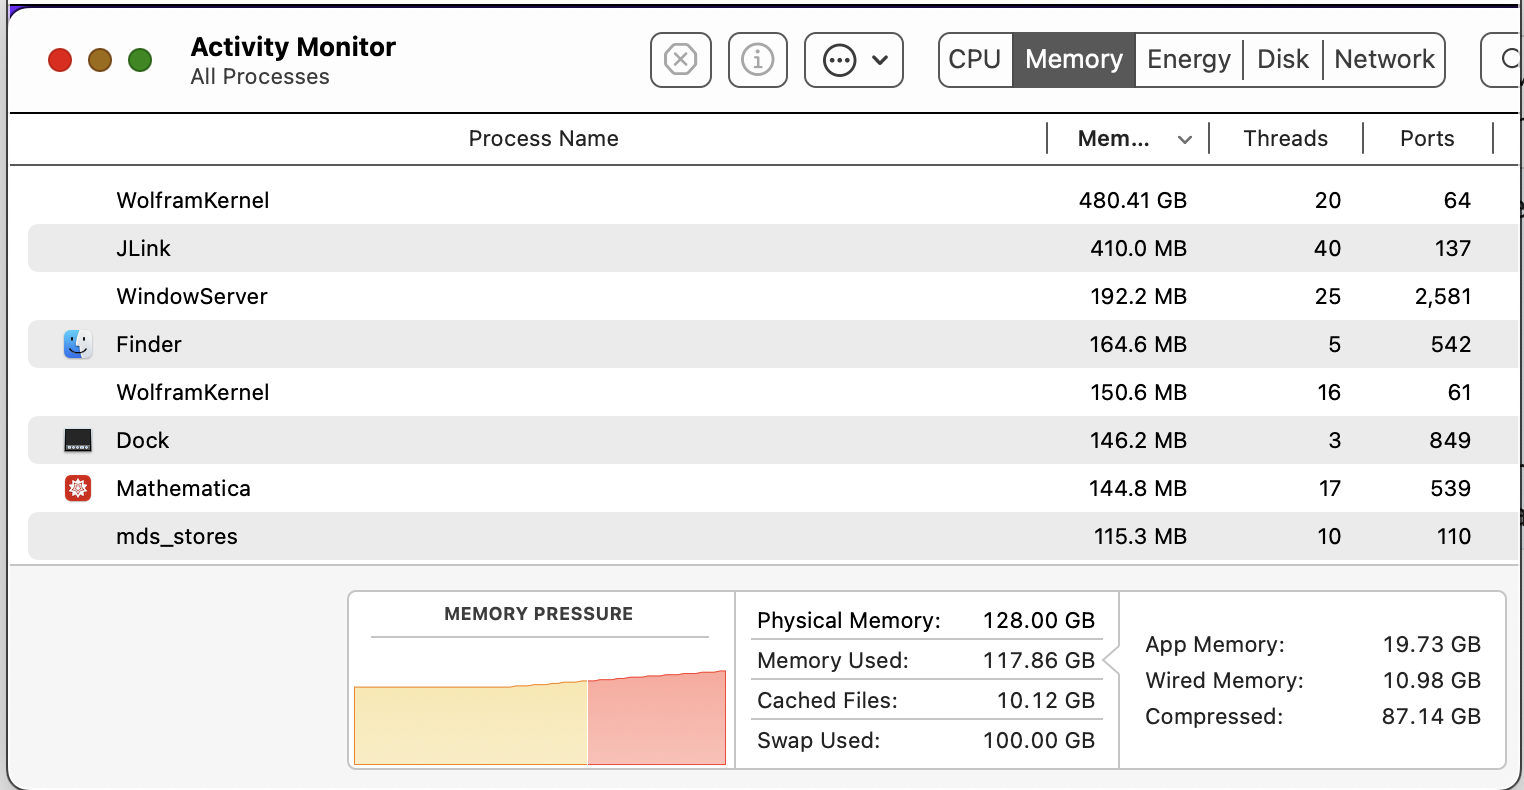The width and height of the screenshot is (1524, 790).
Task: Switch to the Energy tab
Action: pos(1188,60)
